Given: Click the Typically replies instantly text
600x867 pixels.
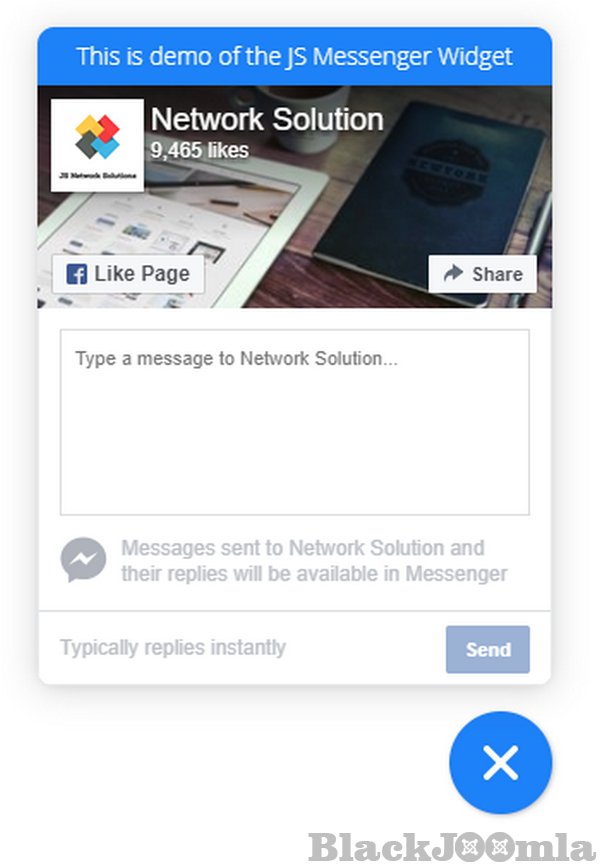Looking at the screenshot, I should [173, 647].
